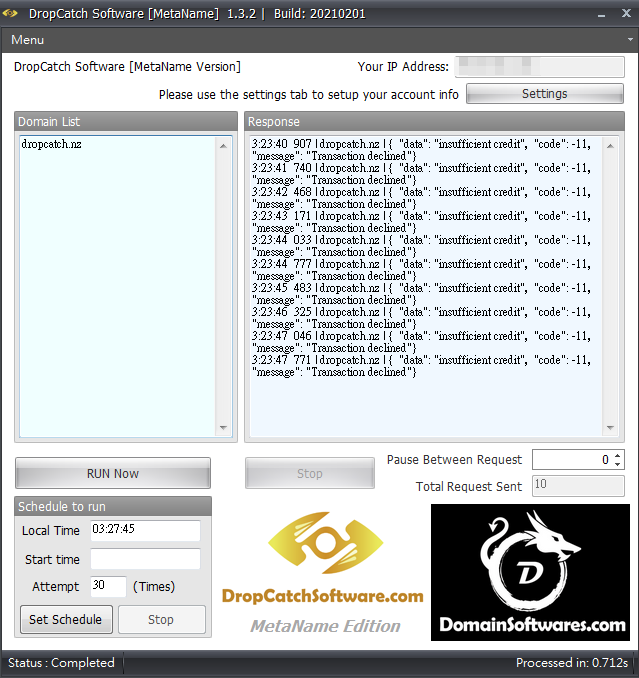Click the Total Request Sent label
This screenshot has width=639, height=678.
pyautogui.click(x=469, y=486)
